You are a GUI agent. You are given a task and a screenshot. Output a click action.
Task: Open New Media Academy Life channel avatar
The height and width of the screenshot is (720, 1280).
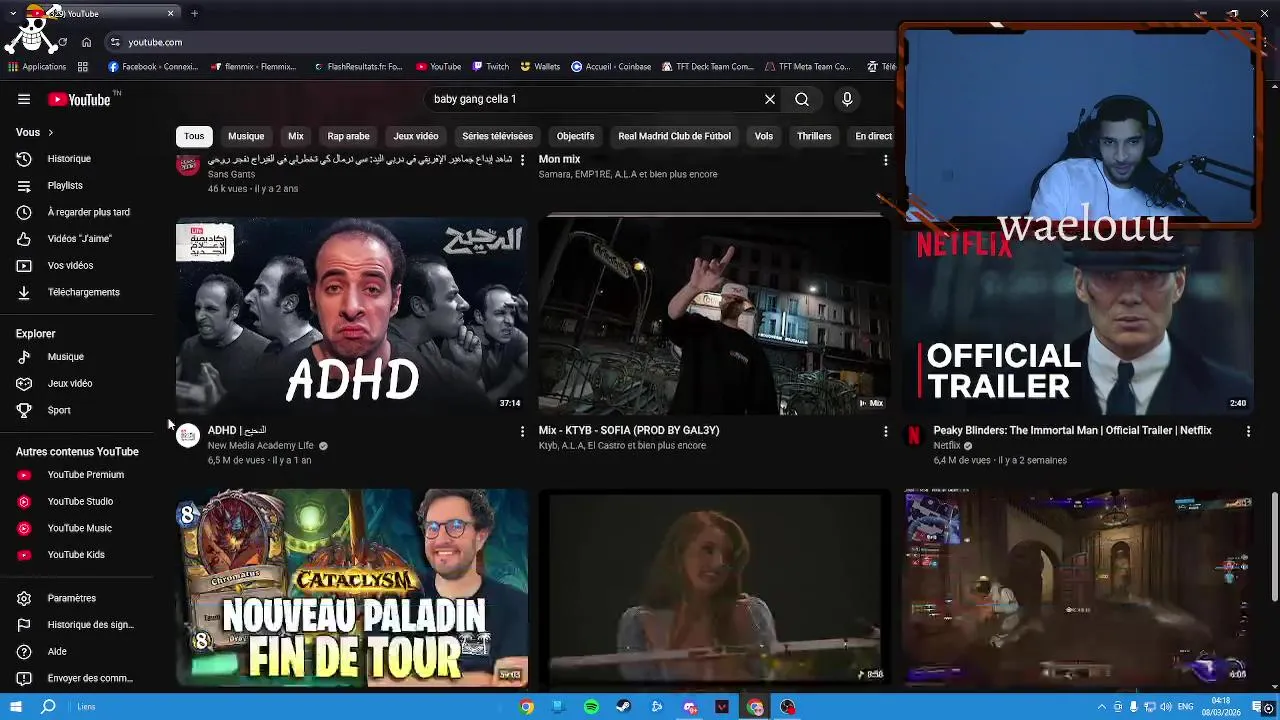pos(188,435)
